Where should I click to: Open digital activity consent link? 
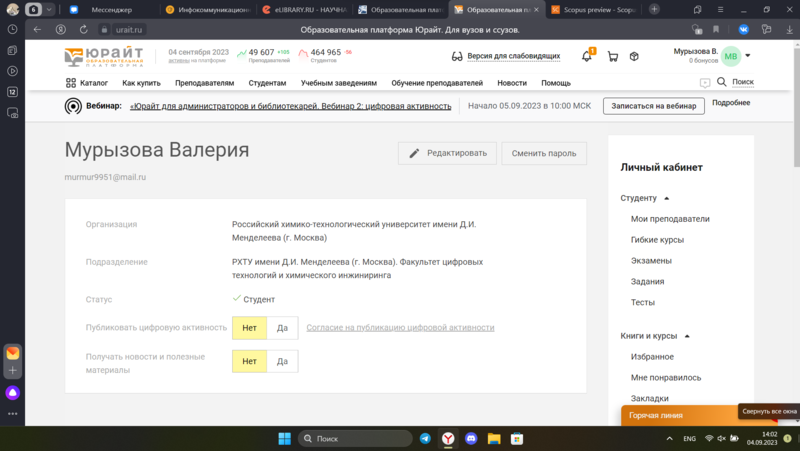[400, 328]
